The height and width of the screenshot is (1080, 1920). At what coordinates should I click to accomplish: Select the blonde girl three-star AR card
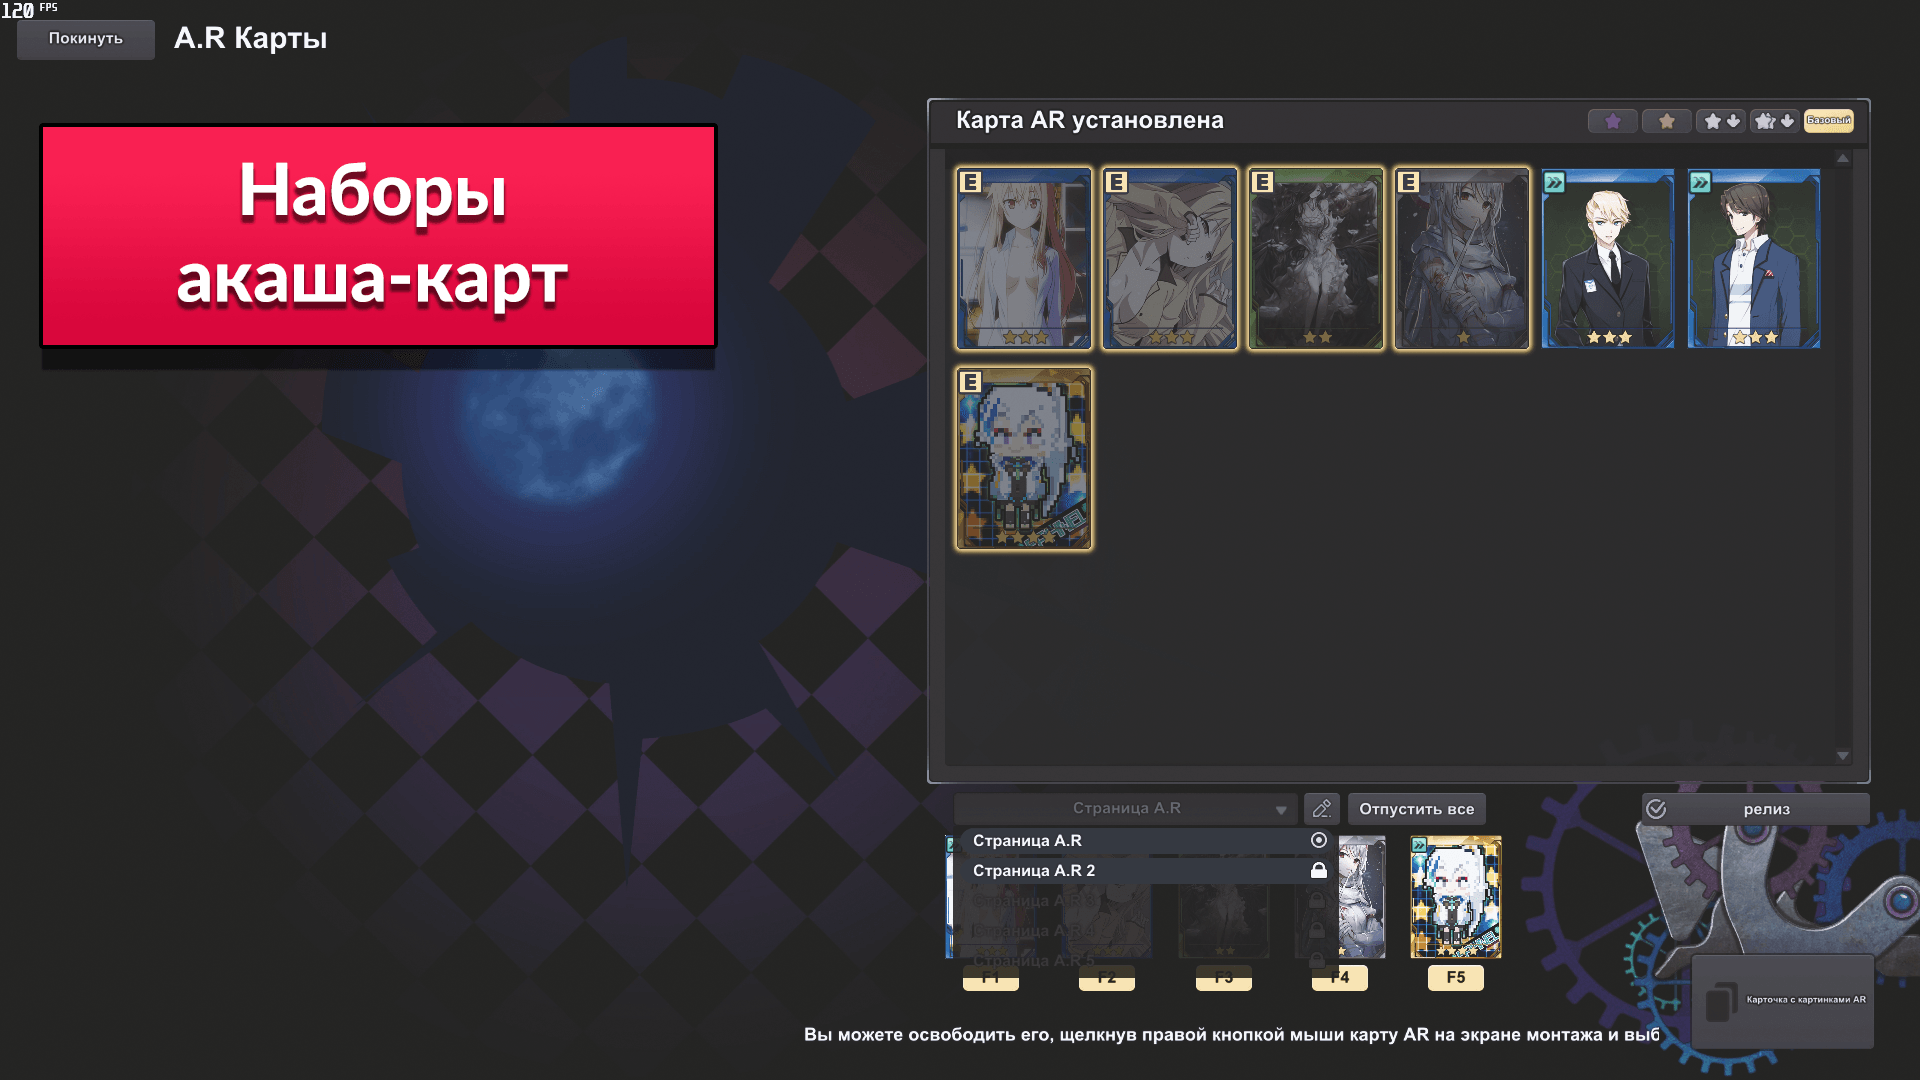tap(1023, 259)
